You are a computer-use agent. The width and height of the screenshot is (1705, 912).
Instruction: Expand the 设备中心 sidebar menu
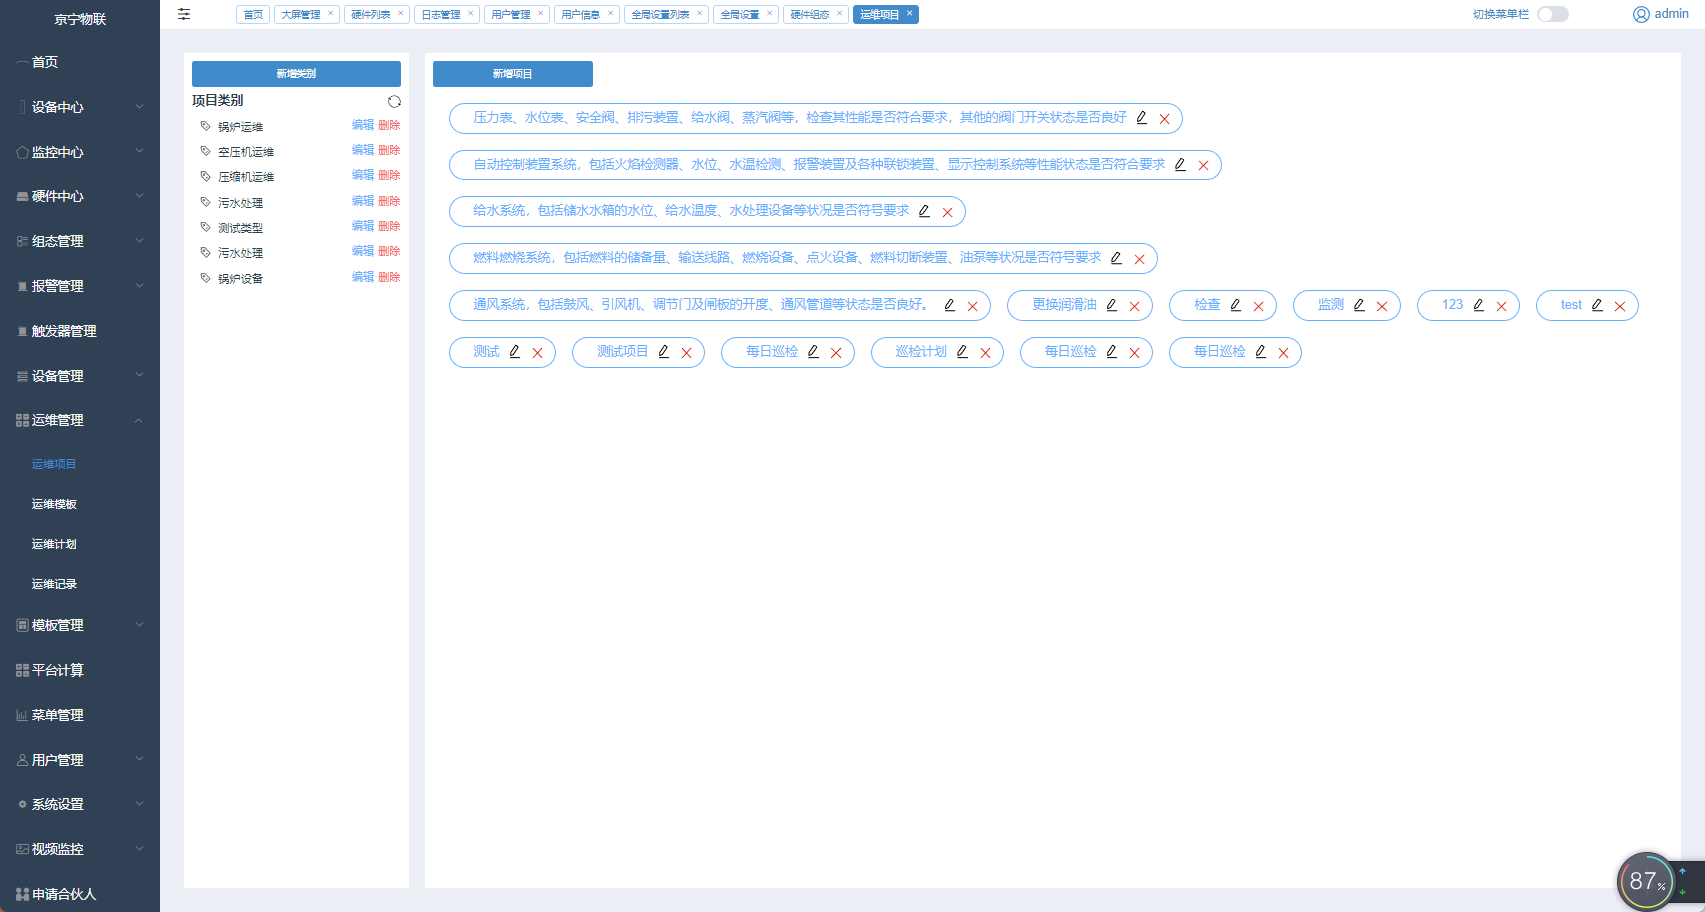pyautogui.click(x=80, y=107)
